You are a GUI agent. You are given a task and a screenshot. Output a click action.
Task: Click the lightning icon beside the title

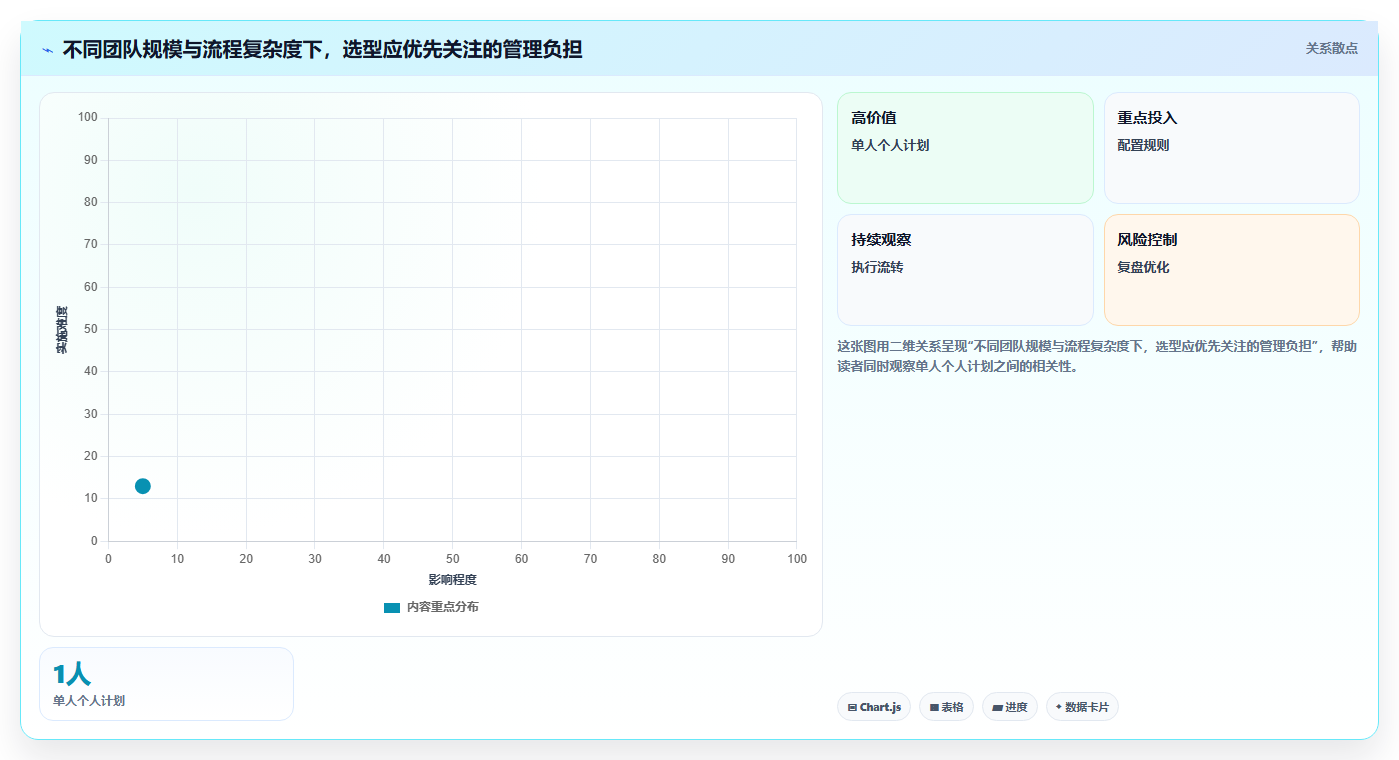click(47, 49)
